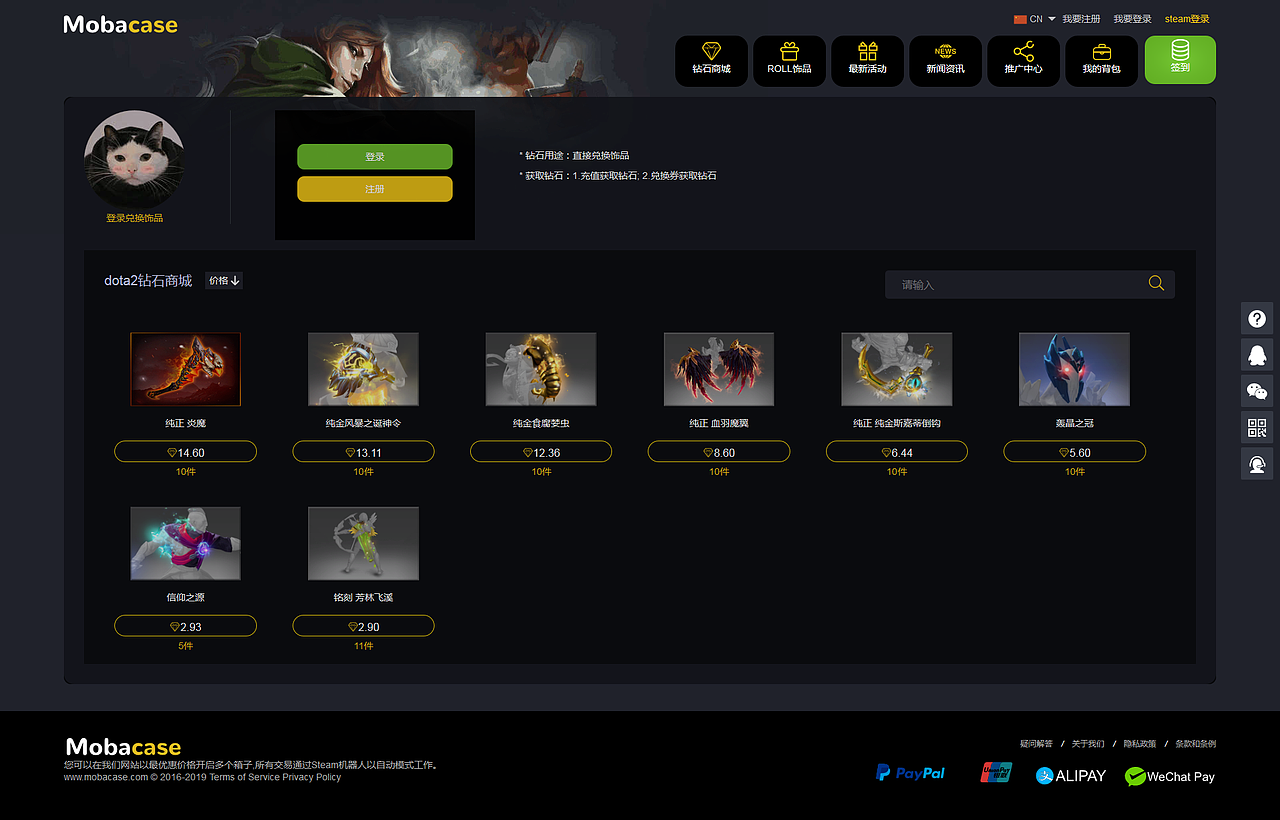Click the 登录兑换饰品 link under avatar
The height and width of the screenshot is (820, 1280).
coord(134,218)
